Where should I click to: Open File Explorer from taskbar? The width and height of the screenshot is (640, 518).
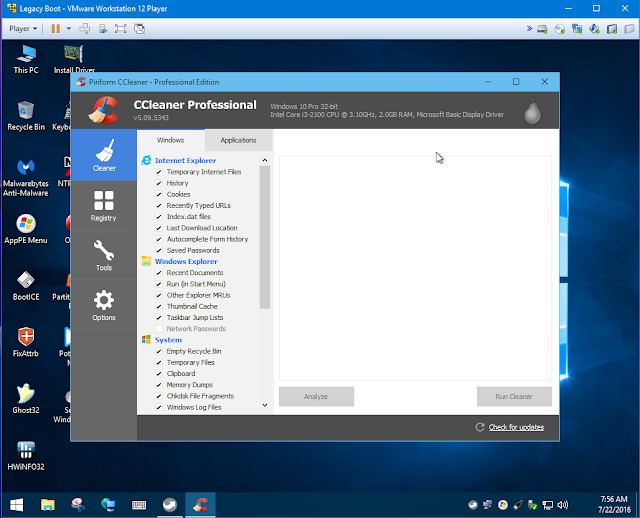[47, 505]
